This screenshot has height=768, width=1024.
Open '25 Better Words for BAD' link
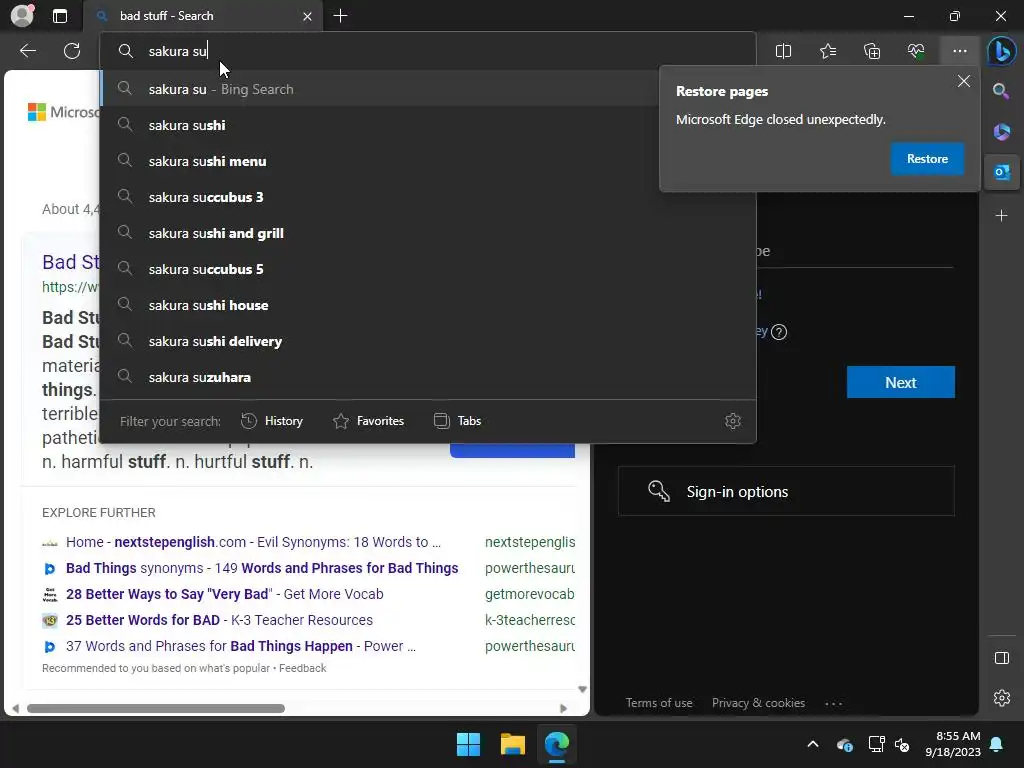[x=219, y=620]
